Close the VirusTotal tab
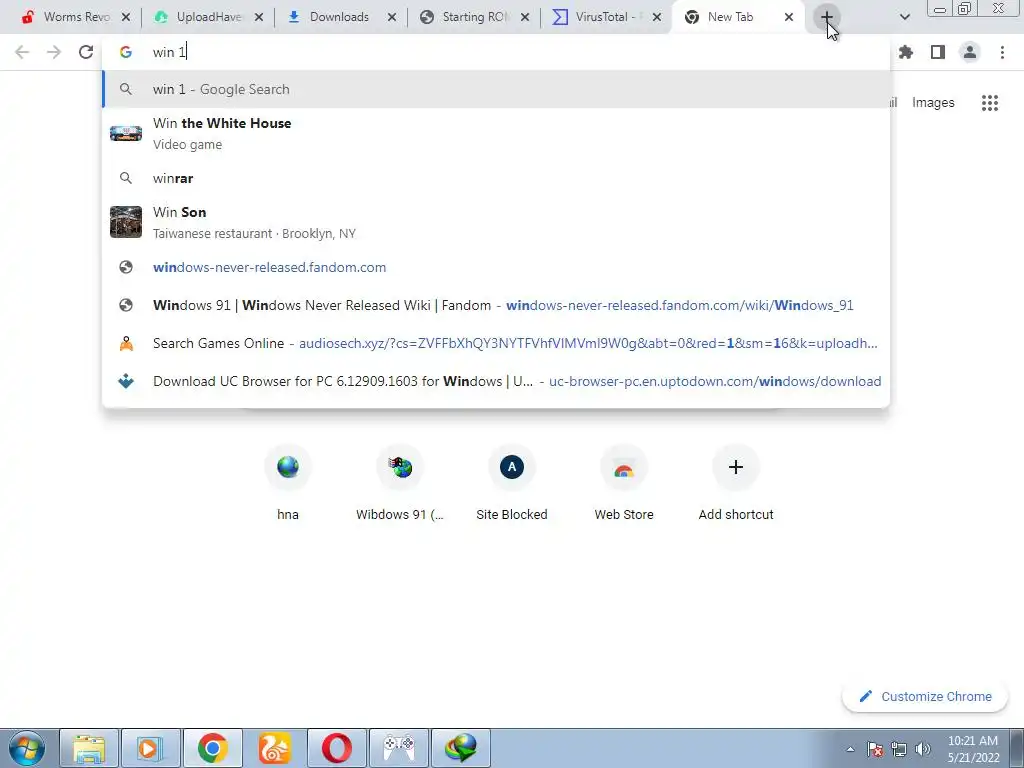Image resolution: width=1024 pixels, height=768 pixels. click(x=658, y=17)
